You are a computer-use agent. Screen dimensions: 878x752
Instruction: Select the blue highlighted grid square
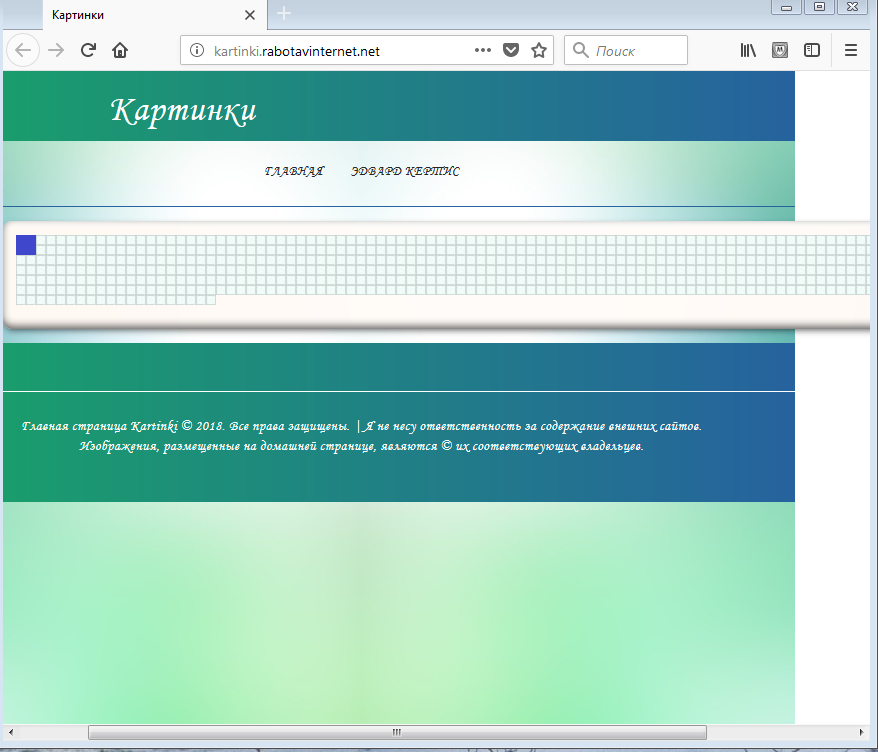click(x=26, y=245)
